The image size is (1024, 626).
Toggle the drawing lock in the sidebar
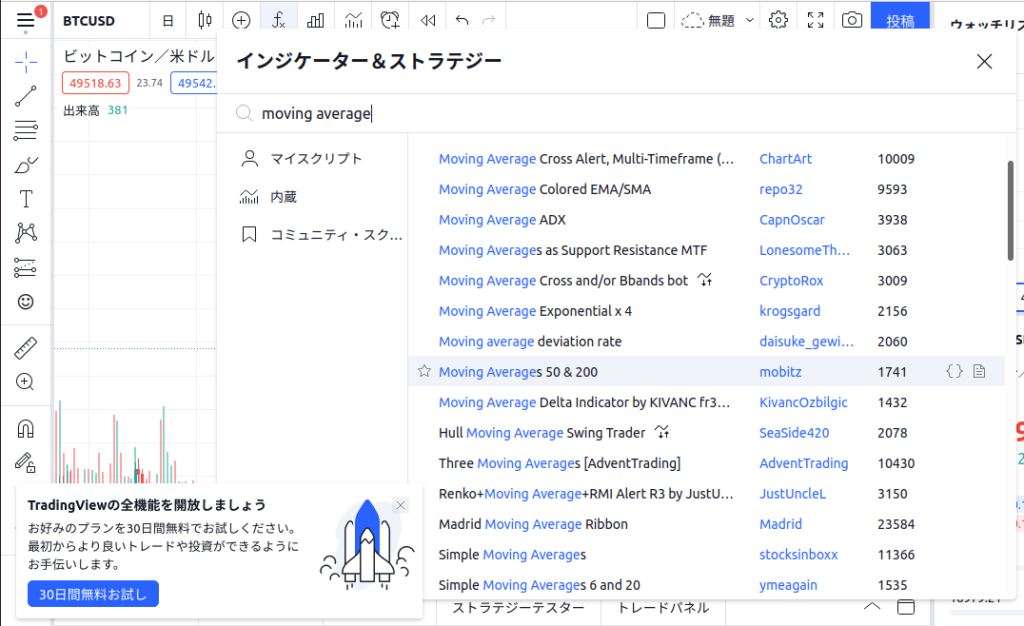pos(27,460)
